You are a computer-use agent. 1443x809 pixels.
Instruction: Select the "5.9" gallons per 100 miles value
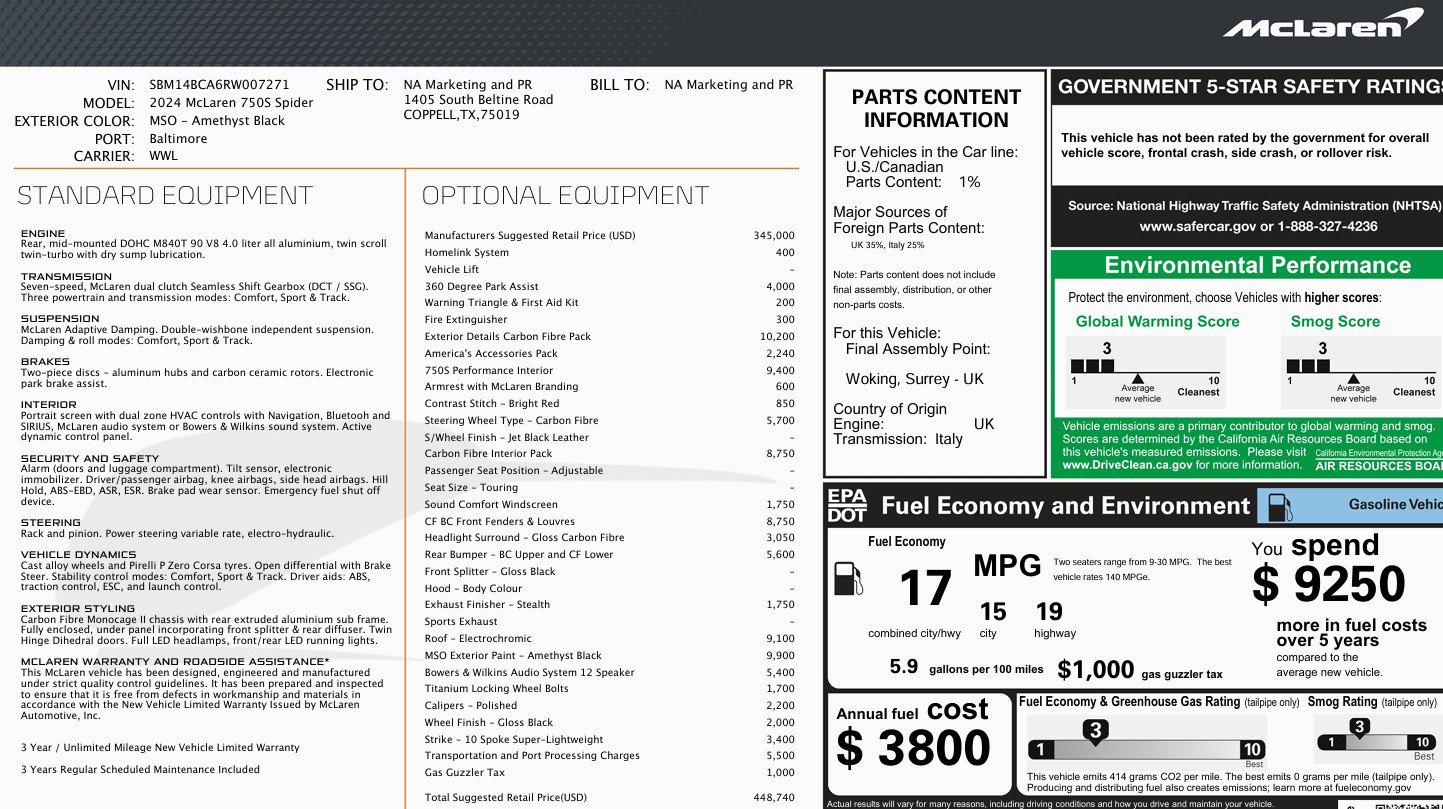pos(904,667)
